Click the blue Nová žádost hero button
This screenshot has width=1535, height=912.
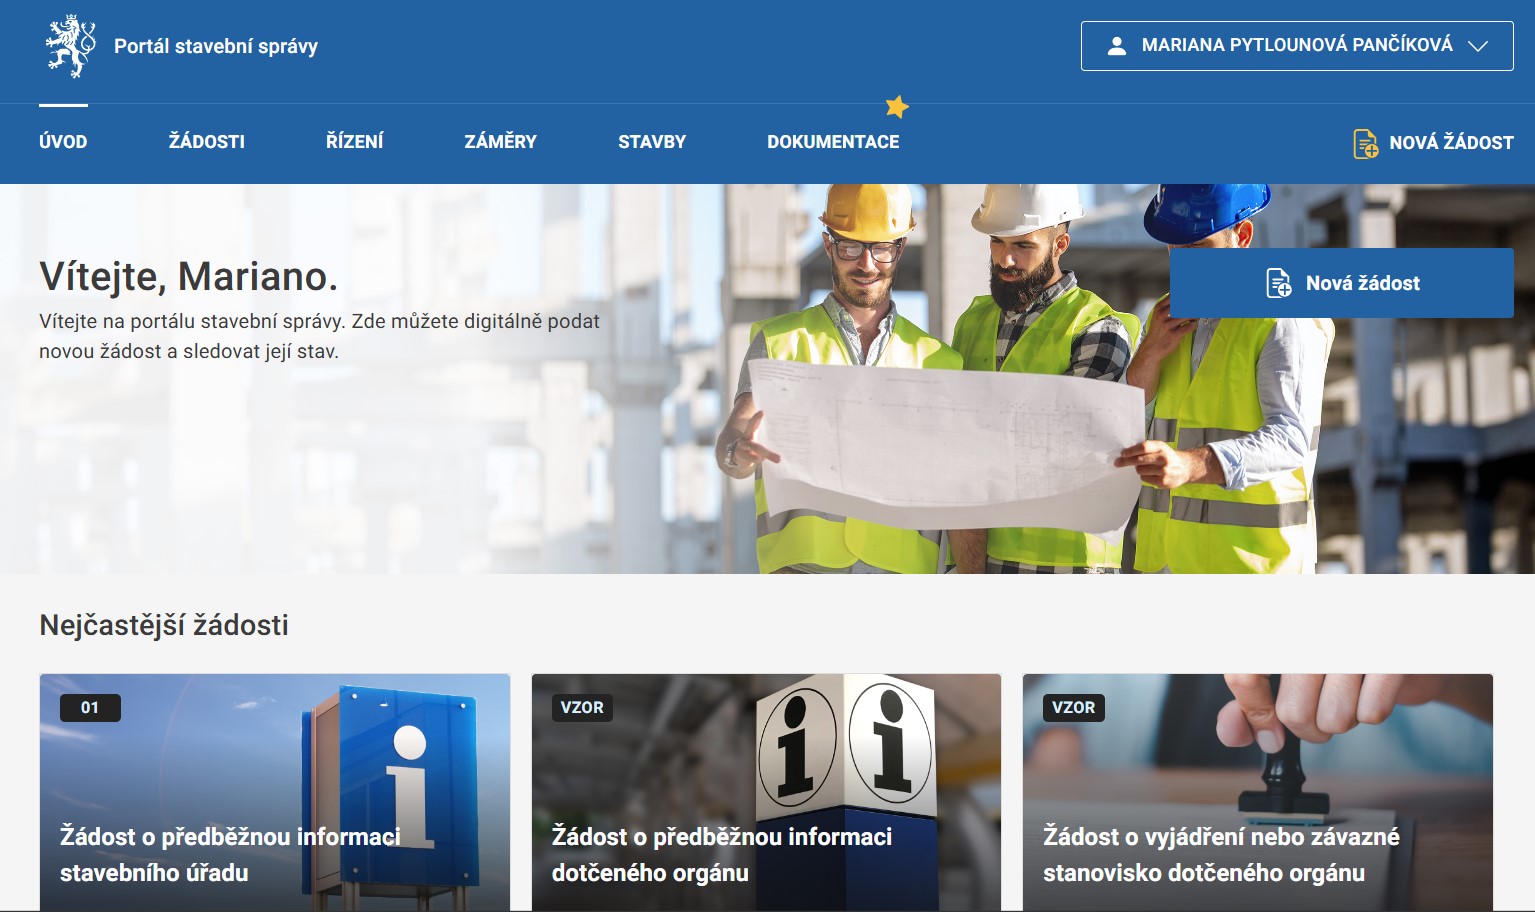point(1342,283)
